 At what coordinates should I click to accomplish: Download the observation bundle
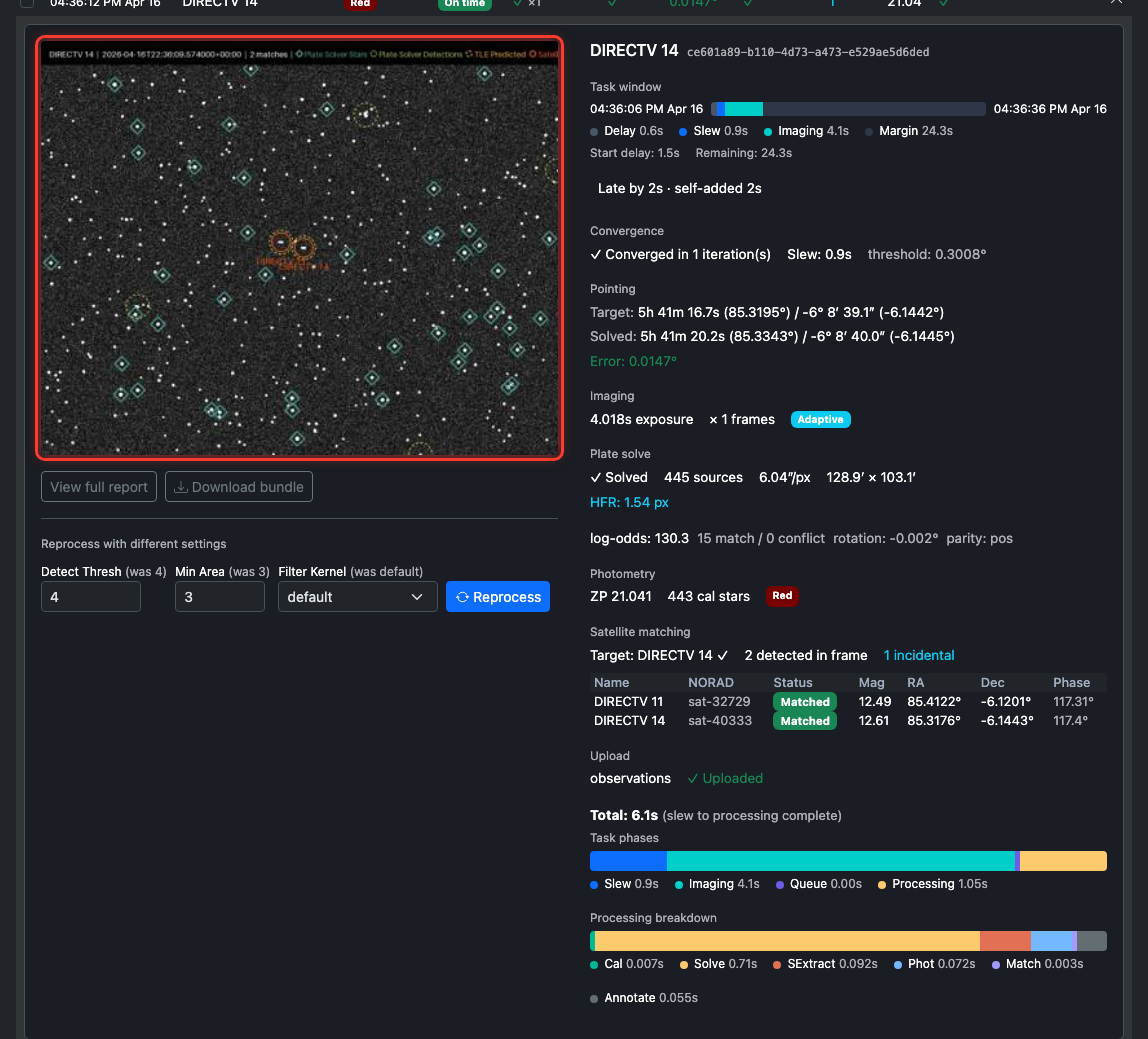click(x=239, y=487)
